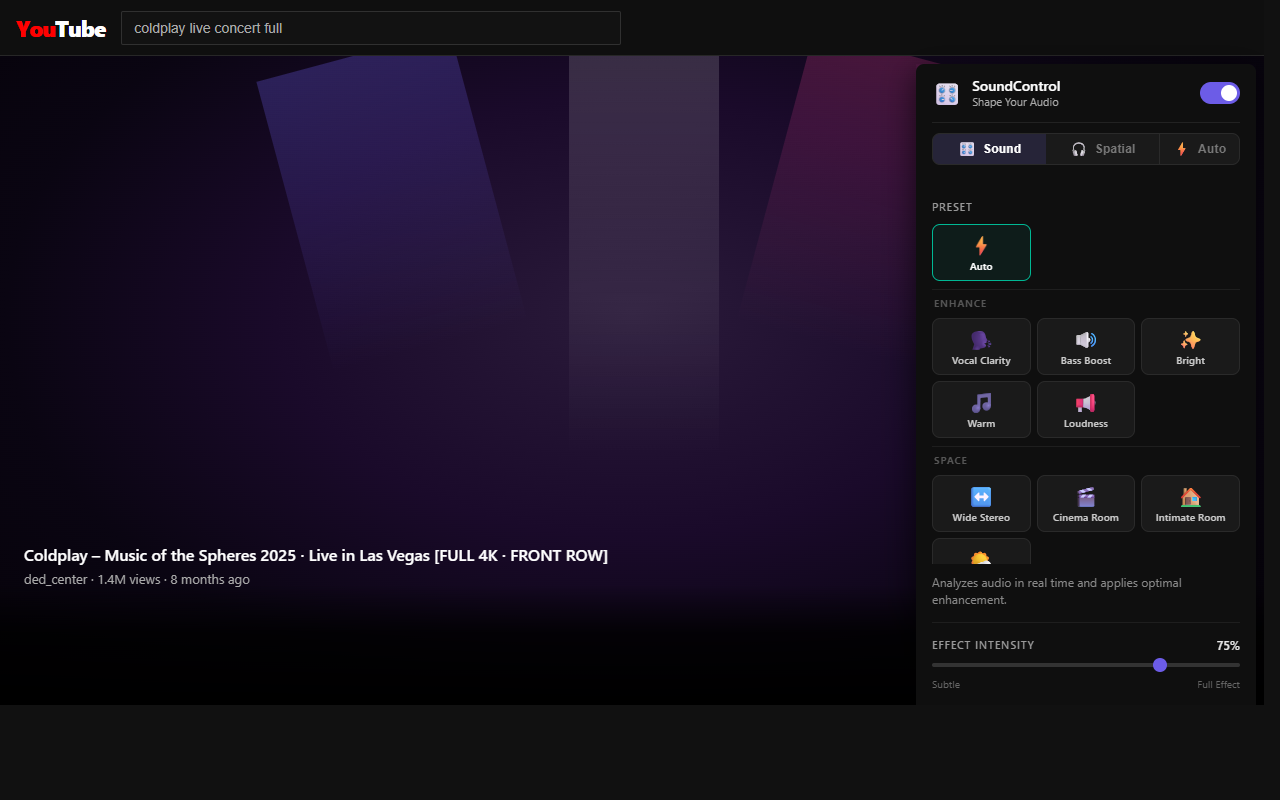The image size is (1280, 800).
Task: Click the 75% intensity value
Action: point(1228,646)
